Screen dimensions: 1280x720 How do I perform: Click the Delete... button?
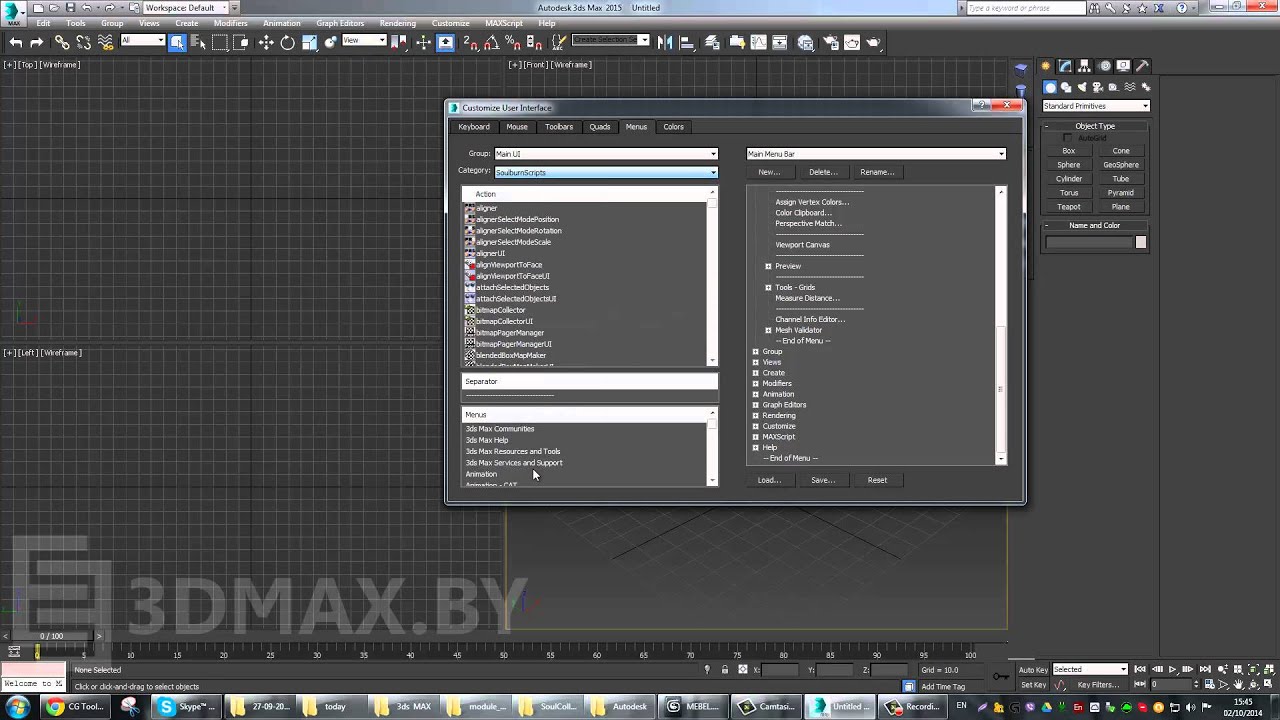click(x=823, y=172)
